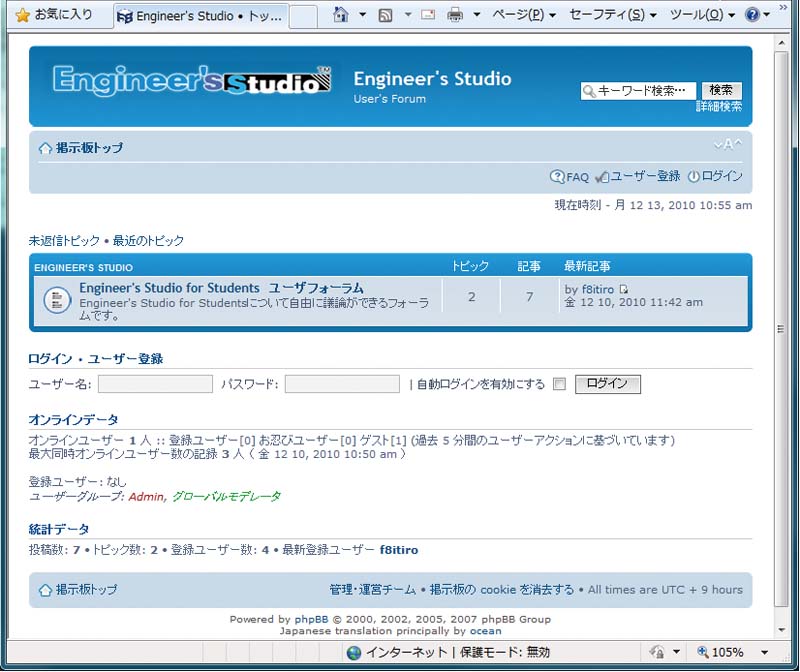Select the Engineer's Studio browser tab
Image resolution: width=800 pixels, height=672 pixels.
coord(200,16)
